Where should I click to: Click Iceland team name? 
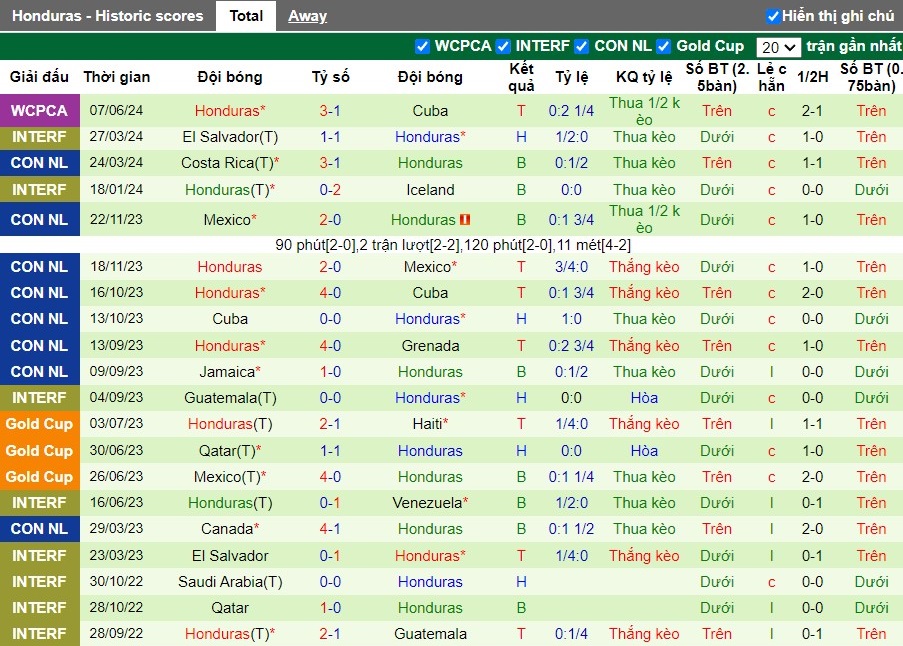[x=430, y=189]
